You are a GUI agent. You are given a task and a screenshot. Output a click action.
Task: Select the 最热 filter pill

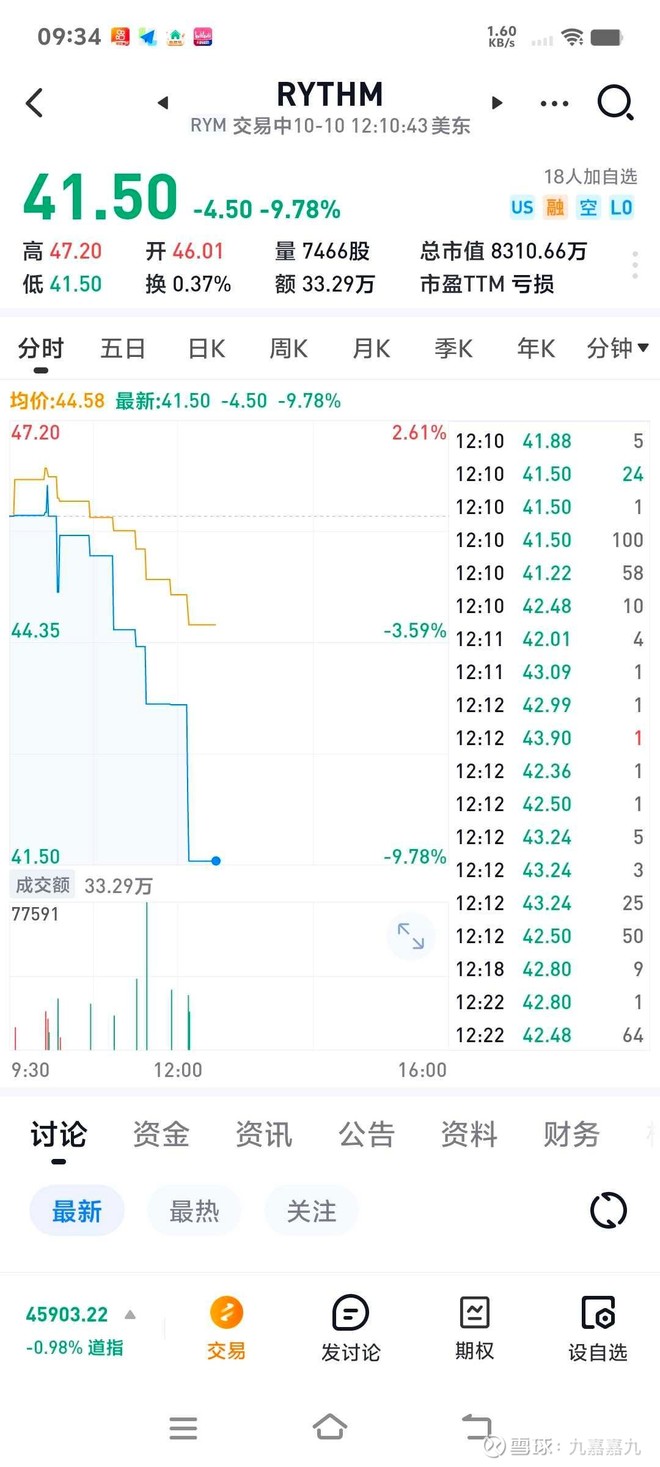tap(194, 1211)
